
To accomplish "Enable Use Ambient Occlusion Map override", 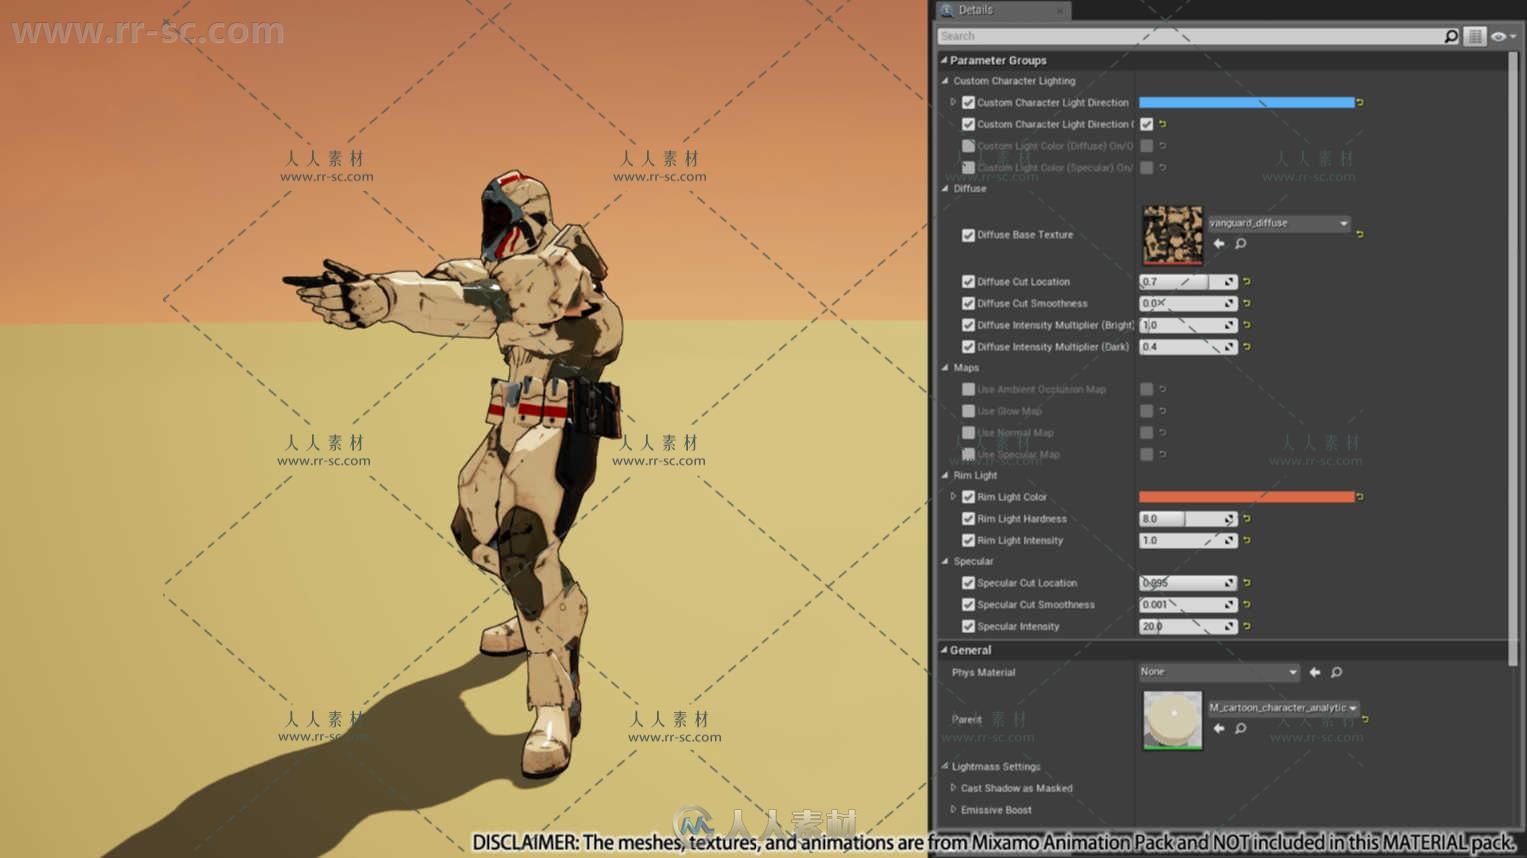I will [x=968, y=389].
